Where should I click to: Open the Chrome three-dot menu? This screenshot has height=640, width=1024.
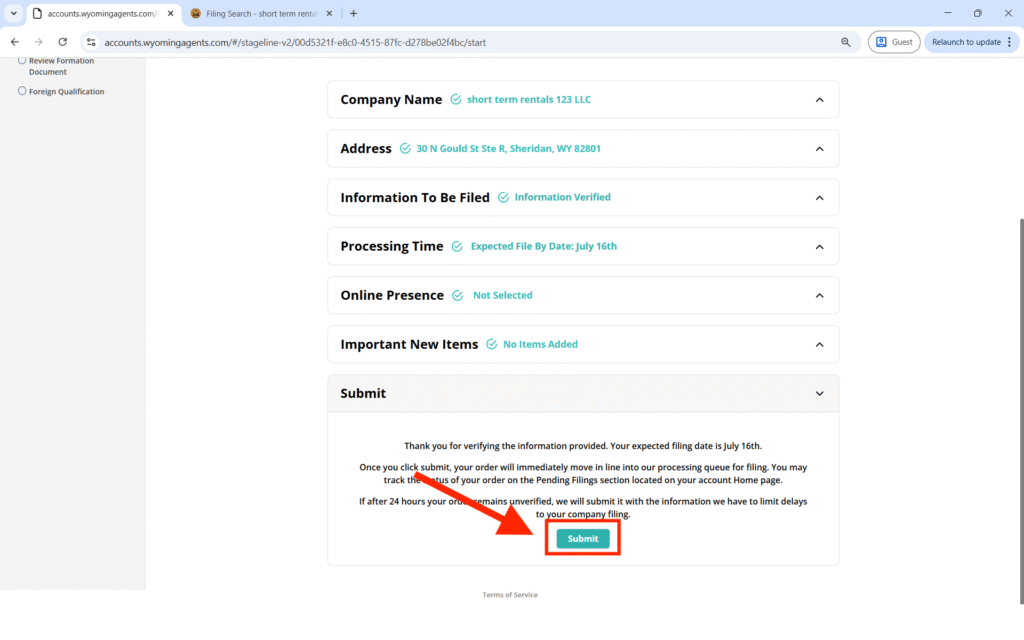click(1011, 42)
